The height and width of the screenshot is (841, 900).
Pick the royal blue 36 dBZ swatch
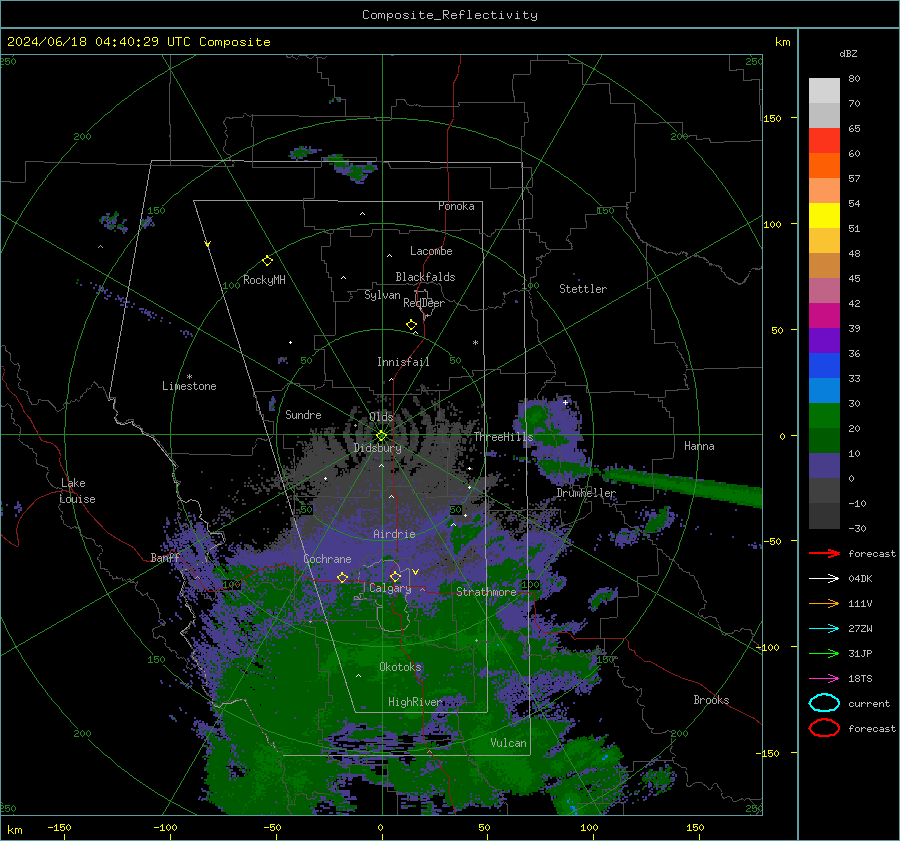pos(824,365)
